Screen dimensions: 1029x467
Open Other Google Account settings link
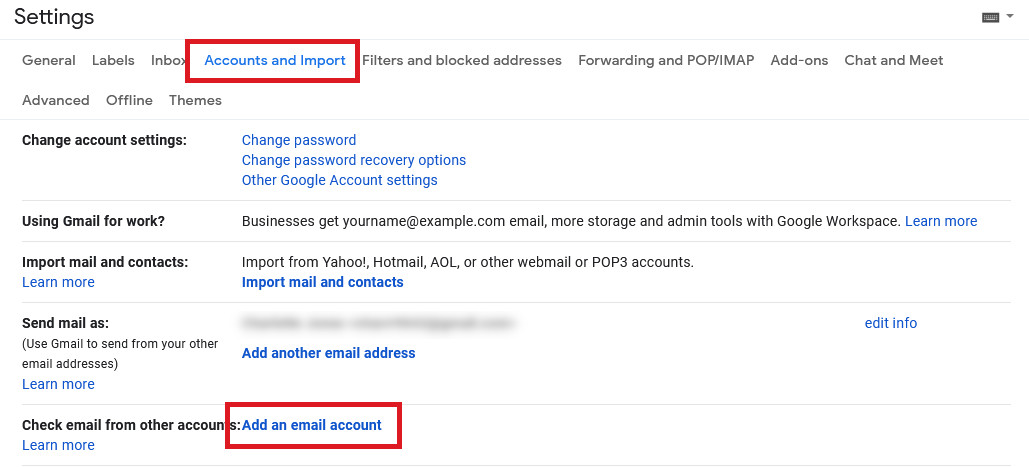340,180
